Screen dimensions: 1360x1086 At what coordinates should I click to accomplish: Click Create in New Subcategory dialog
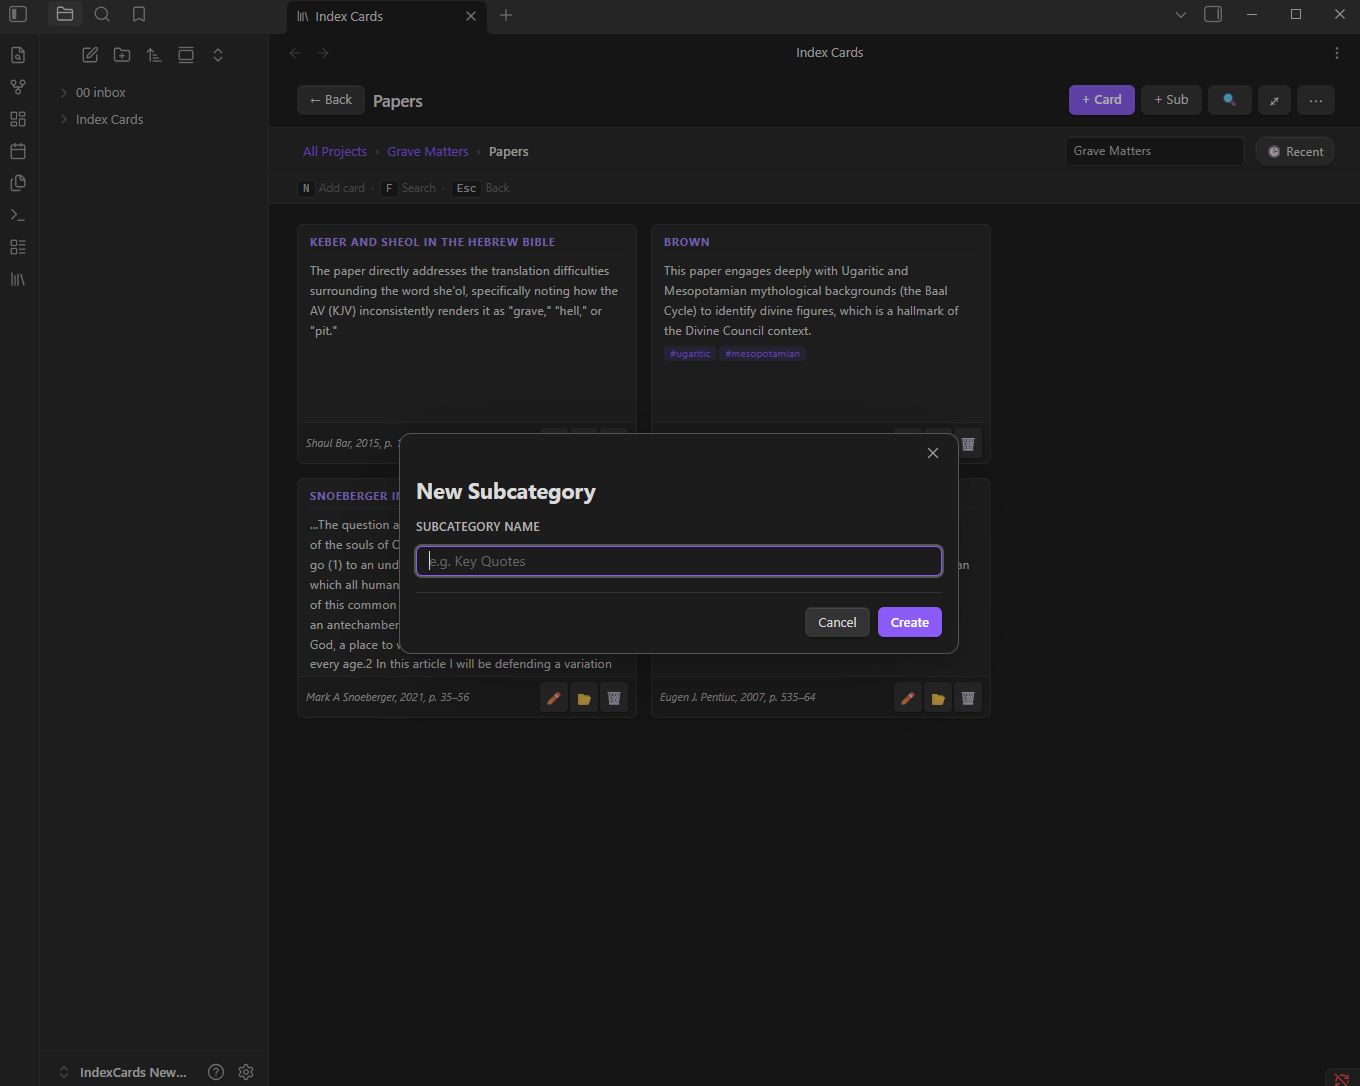[x=910, y=622]
